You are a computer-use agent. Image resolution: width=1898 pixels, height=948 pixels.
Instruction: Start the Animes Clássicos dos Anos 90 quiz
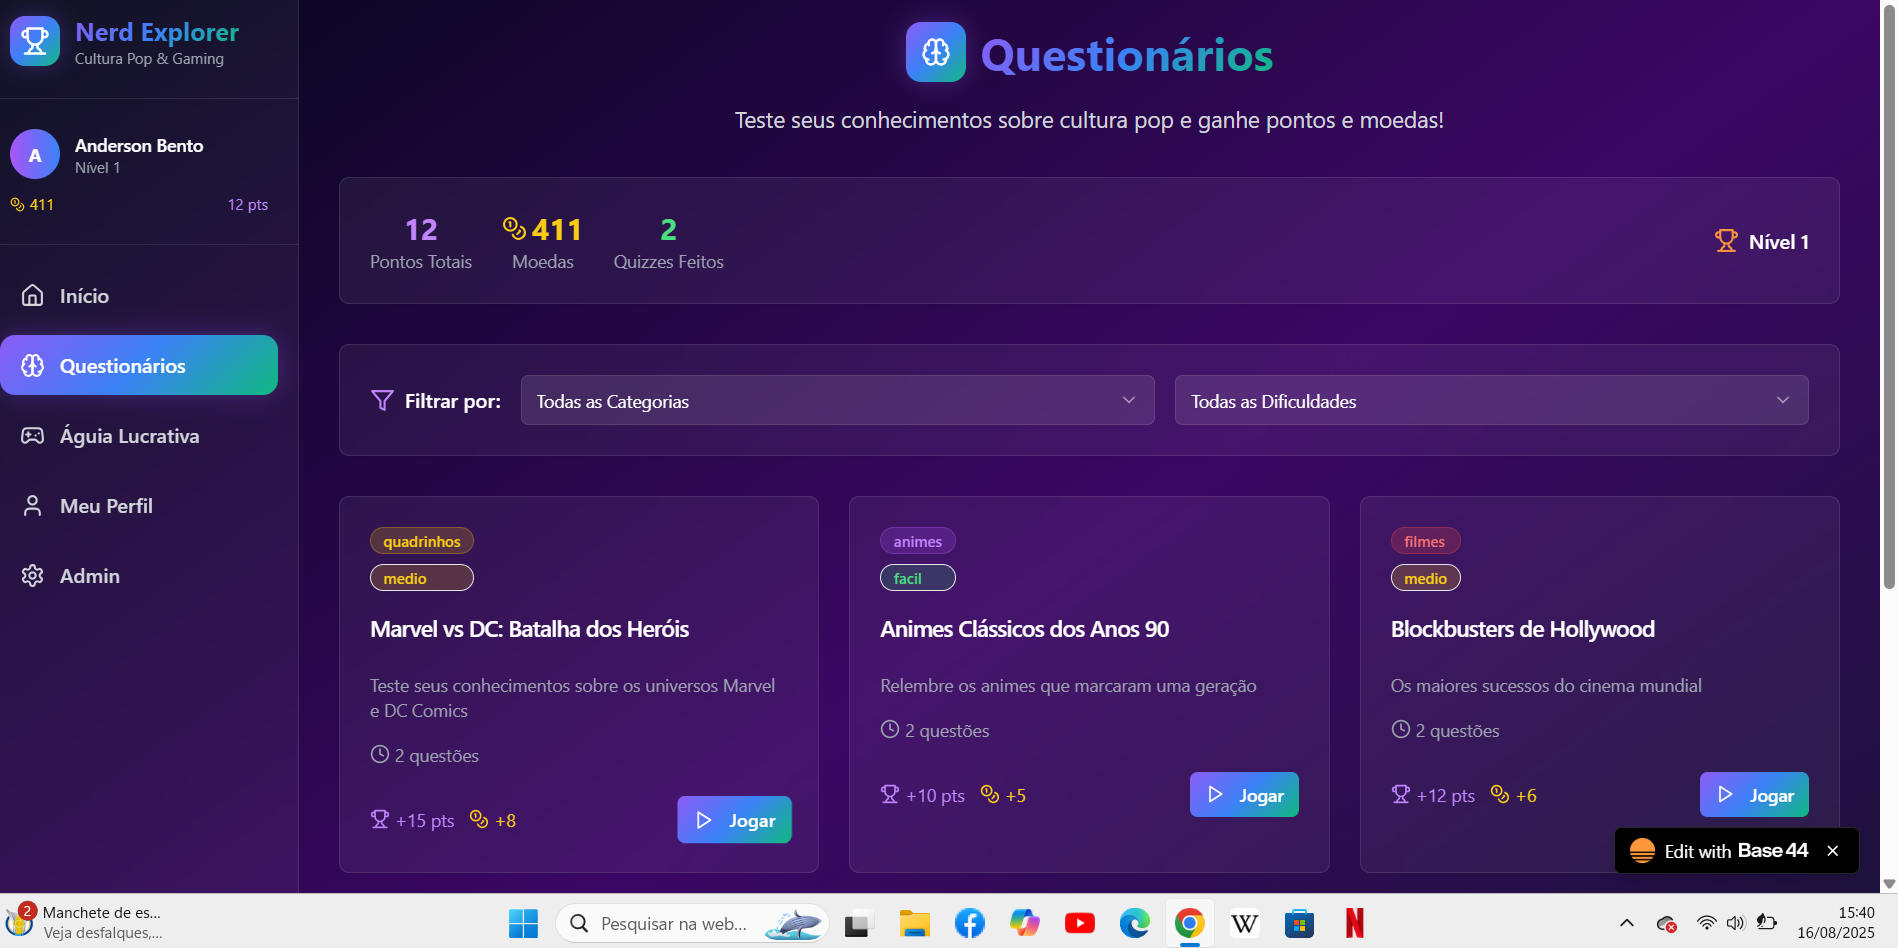pos(1243,795)
